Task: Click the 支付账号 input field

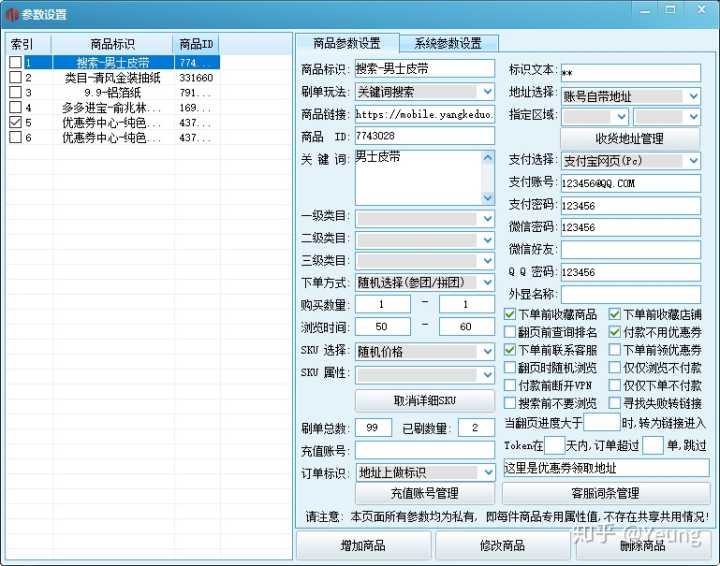Action: (630, 183)
